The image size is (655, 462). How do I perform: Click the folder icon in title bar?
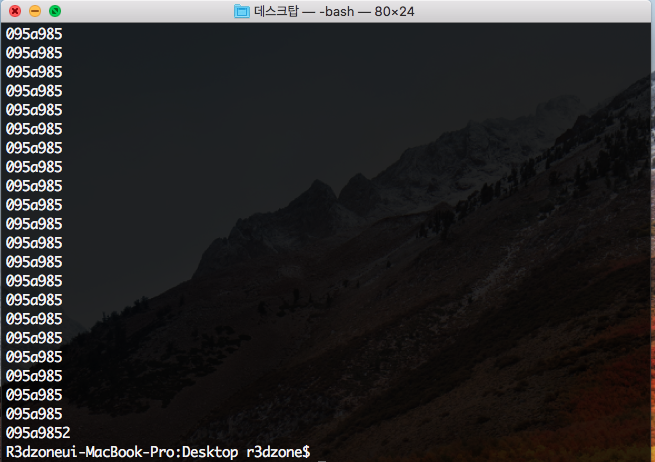point(242,11)
